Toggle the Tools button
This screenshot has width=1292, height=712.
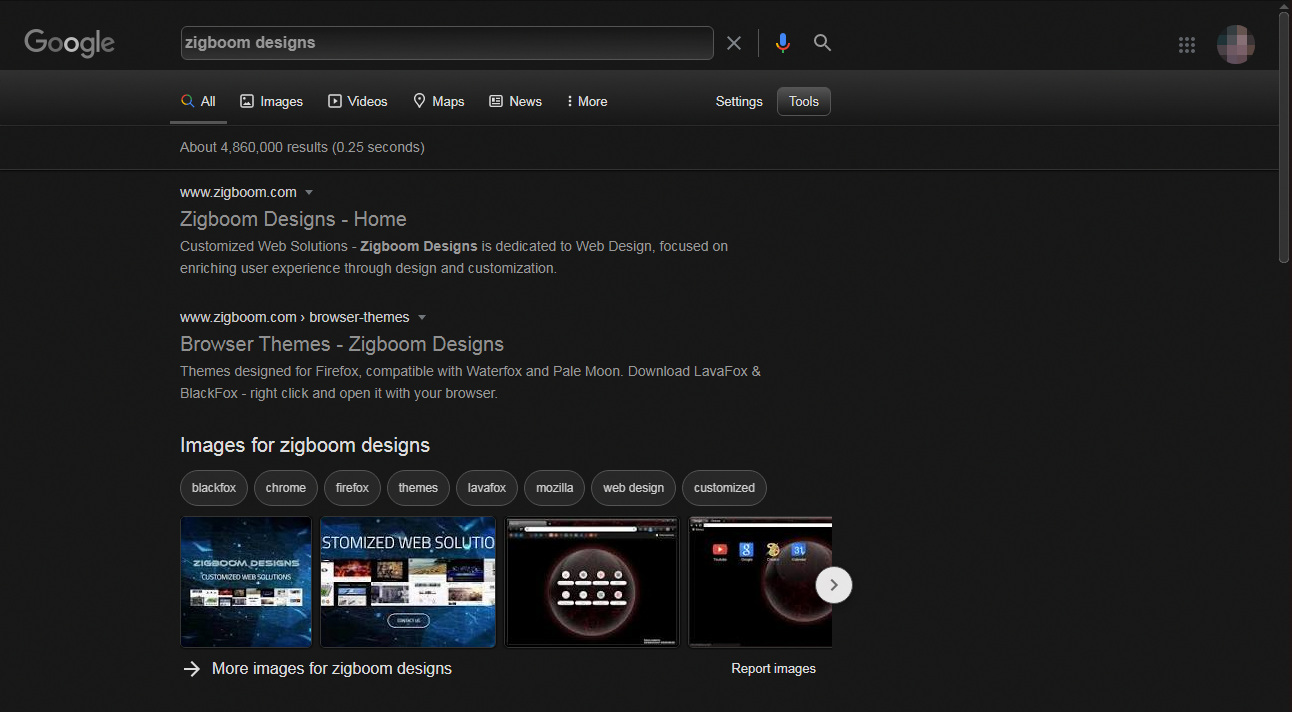(x=804, y=101)
